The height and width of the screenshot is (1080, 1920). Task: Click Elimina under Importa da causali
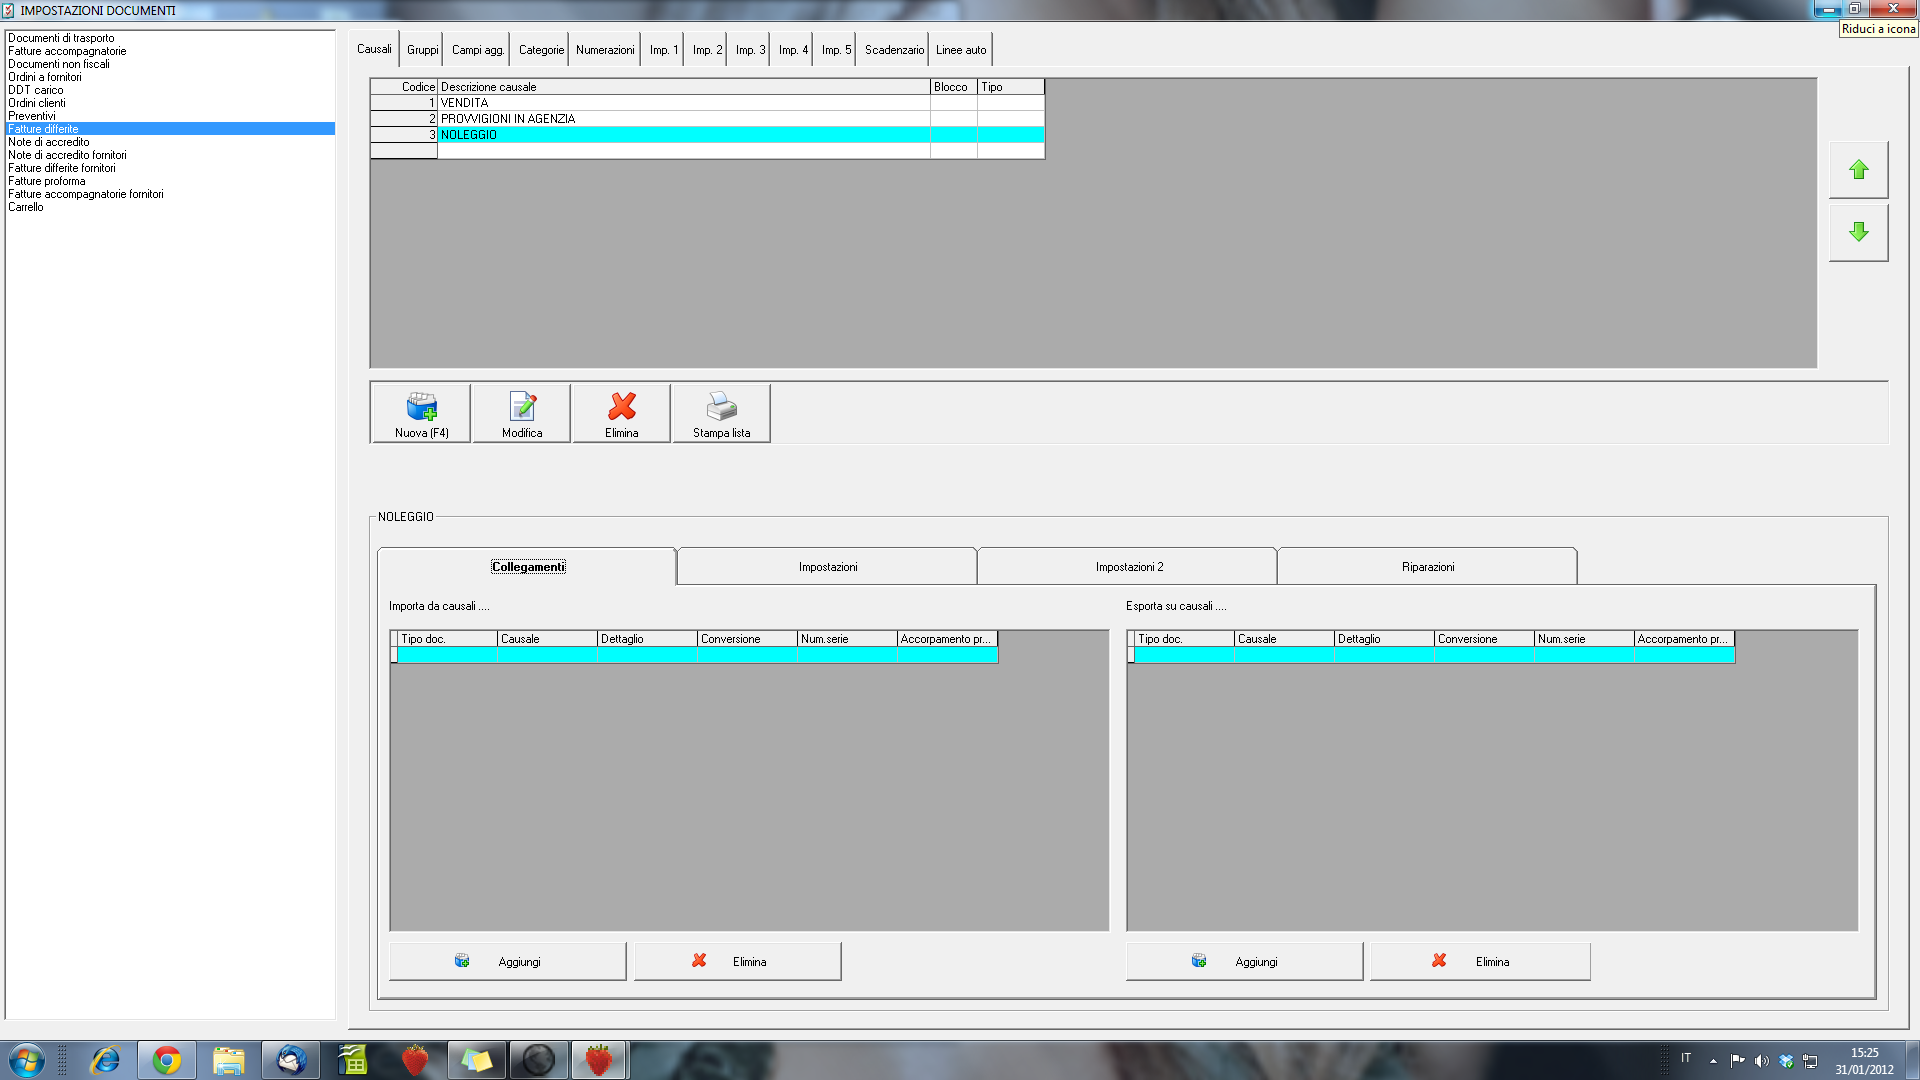coord(737,961)
